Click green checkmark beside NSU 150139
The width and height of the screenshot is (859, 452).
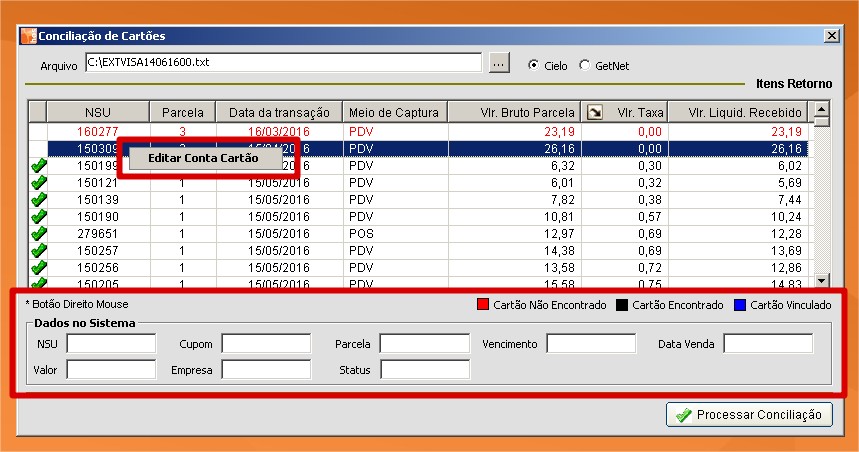coord(39,200)
